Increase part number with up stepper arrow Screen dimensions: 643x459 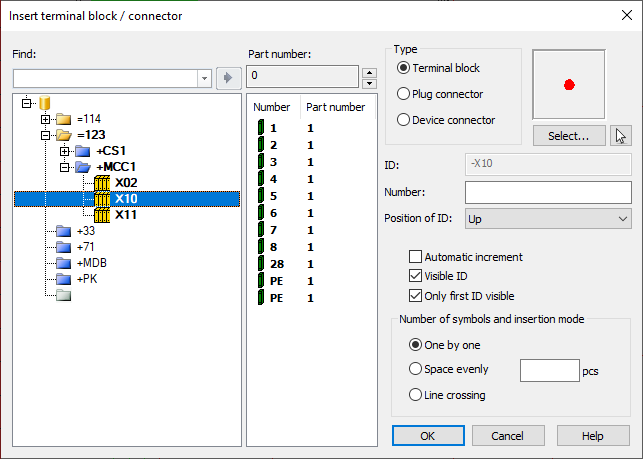(369, 73)
